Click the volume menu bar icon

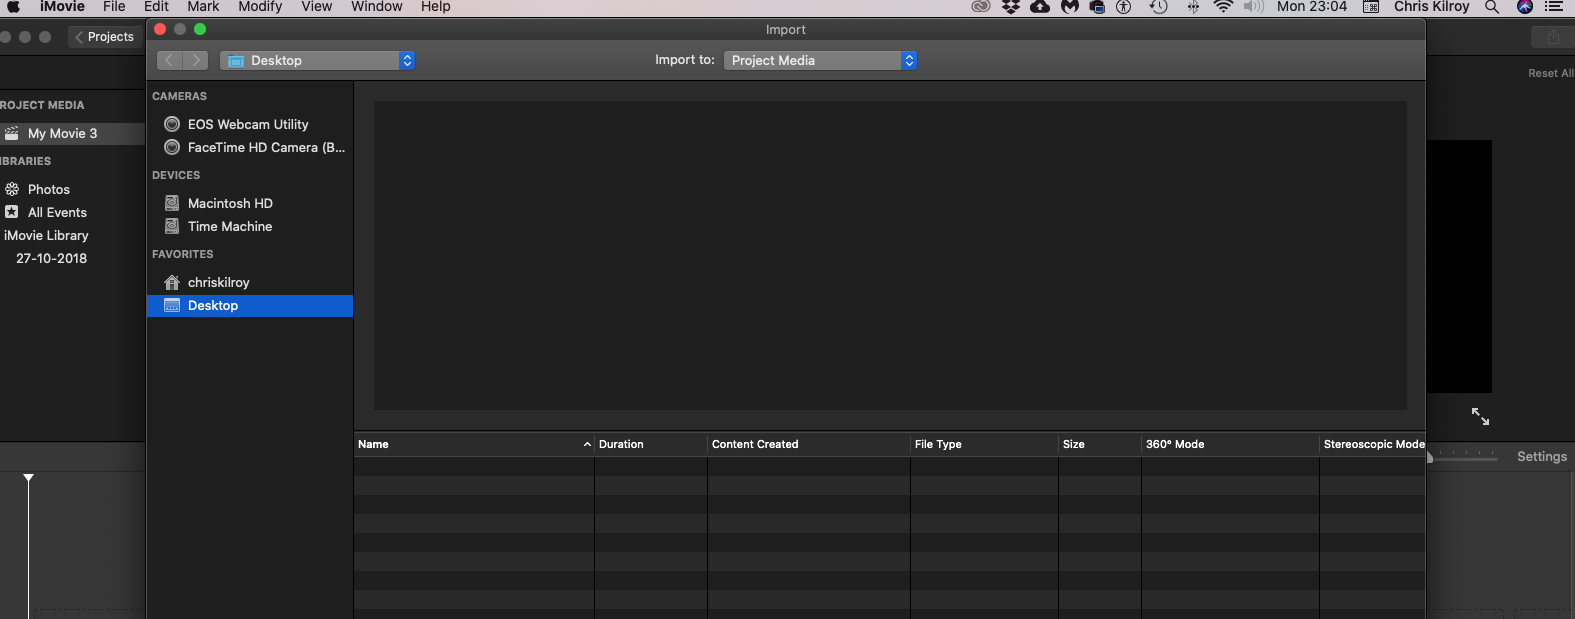pos(1254,7)
